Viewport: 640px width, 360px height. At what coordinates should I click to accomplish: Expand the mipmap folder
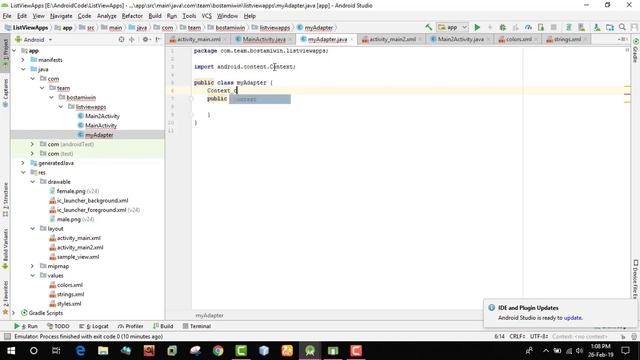33,266
